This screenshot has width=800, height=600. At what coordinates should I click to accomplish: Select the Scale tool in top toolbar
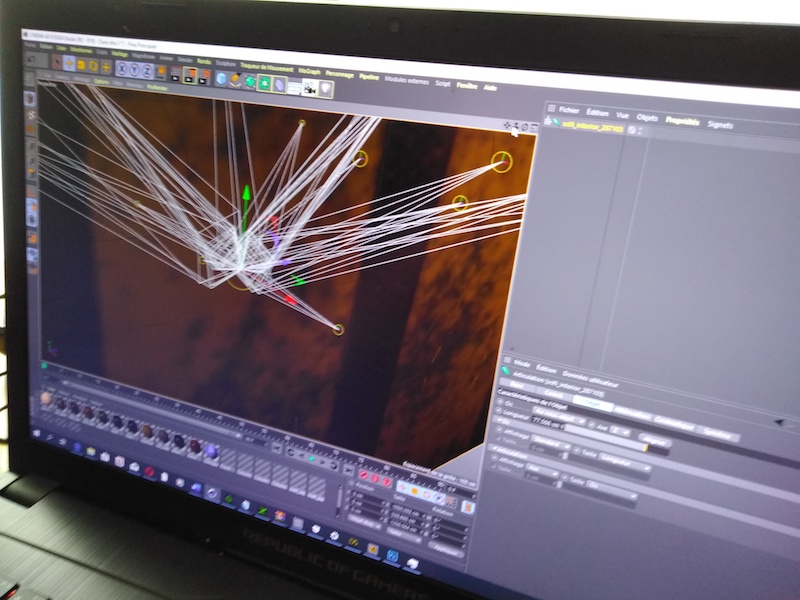click(x=81, y=65)
